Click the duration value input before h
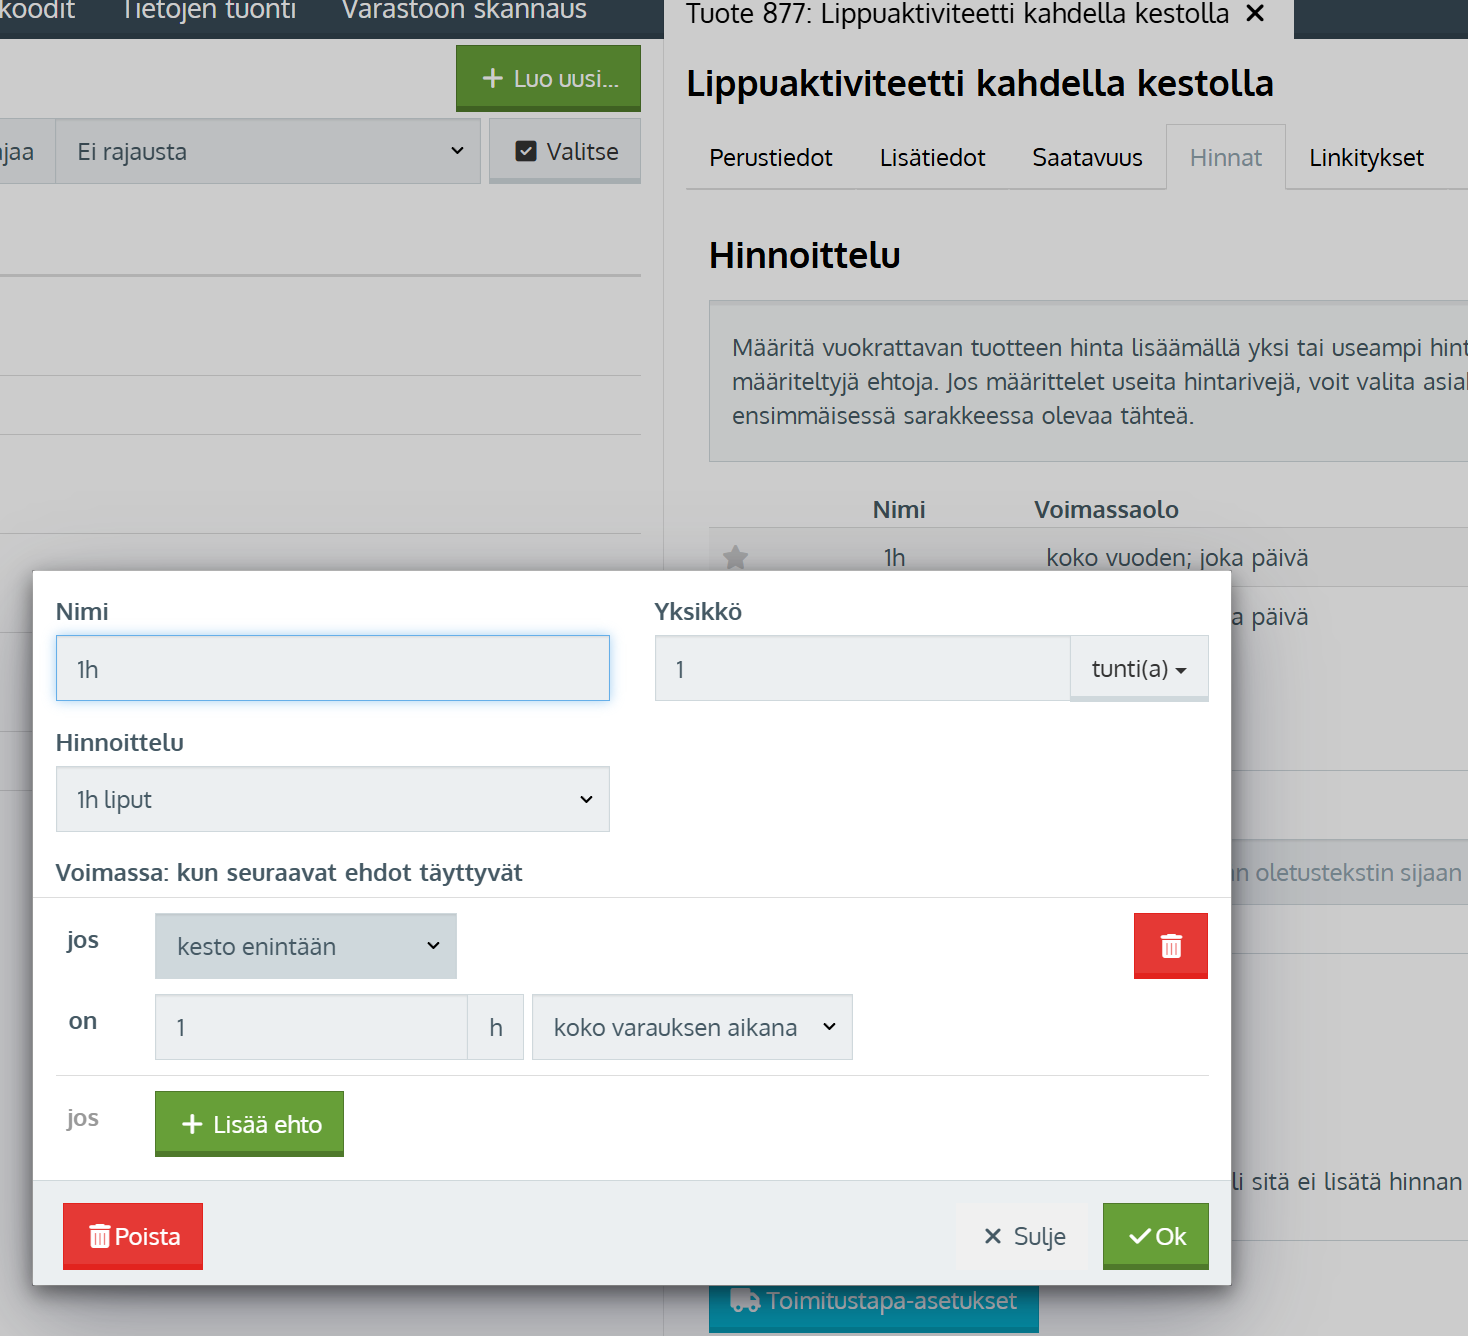This screenshot has height=1336, width=1468. pyautogui.click(x=311, y=1027)
